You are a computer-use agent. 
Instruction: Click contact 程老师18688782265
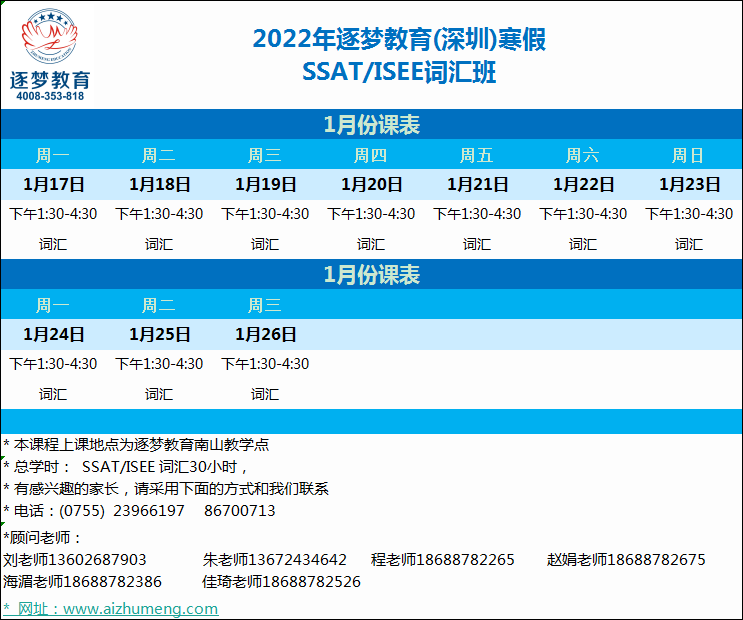coord(443,560)
